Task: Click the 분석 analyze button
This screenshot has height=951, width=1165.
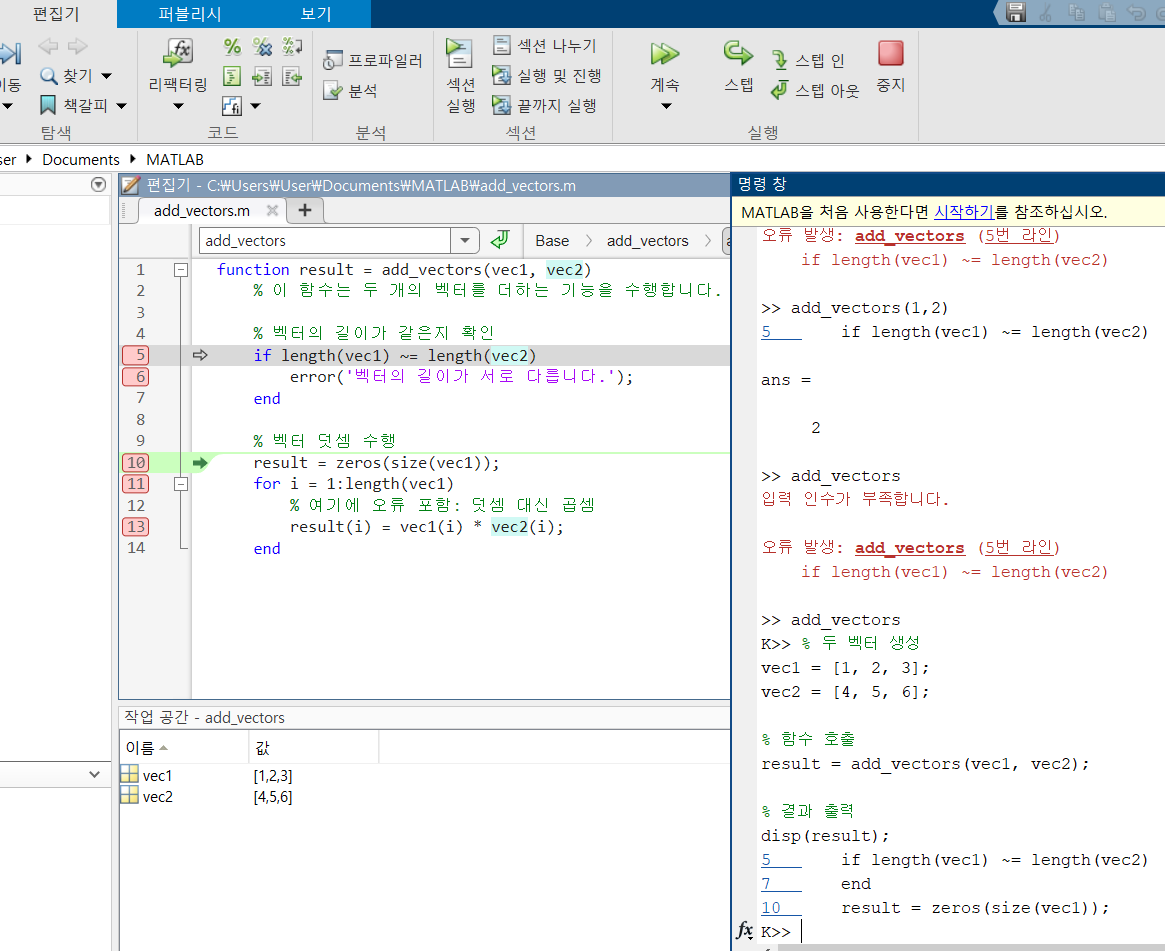Action: pyautogui.click(x=351, y=91)
